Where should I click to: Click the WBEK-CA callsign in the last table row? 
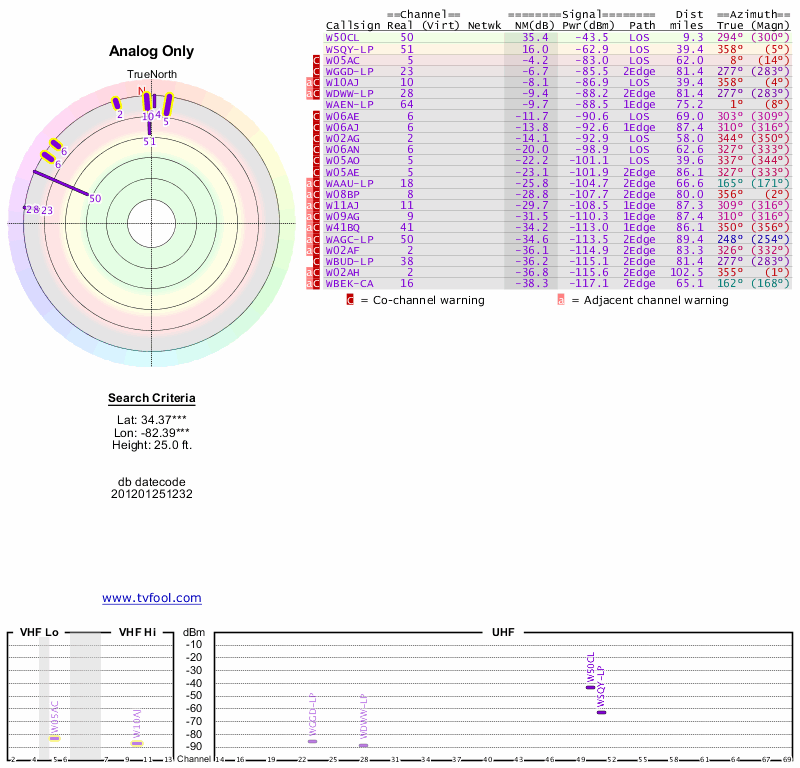(349, 284)
